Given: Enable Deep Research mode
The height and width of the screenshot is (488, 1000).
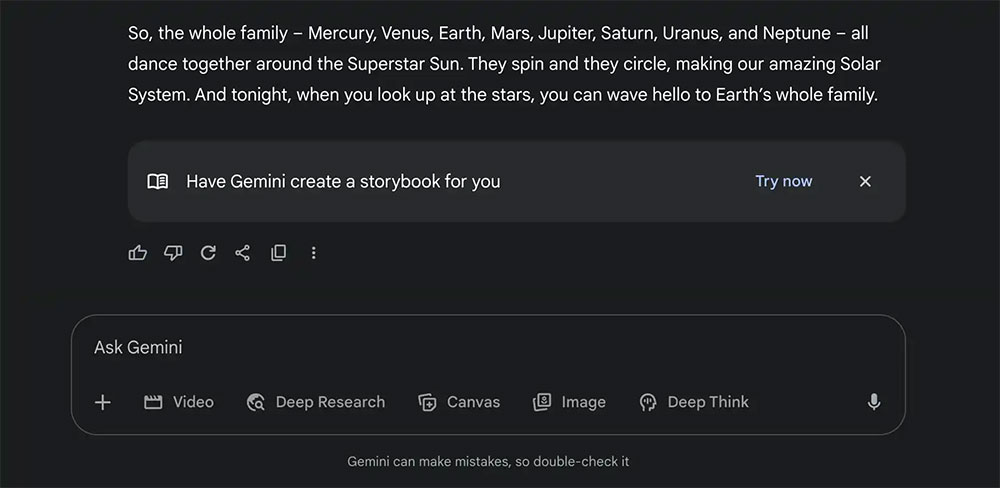Looking at the screenshot, I should (316, 402).
